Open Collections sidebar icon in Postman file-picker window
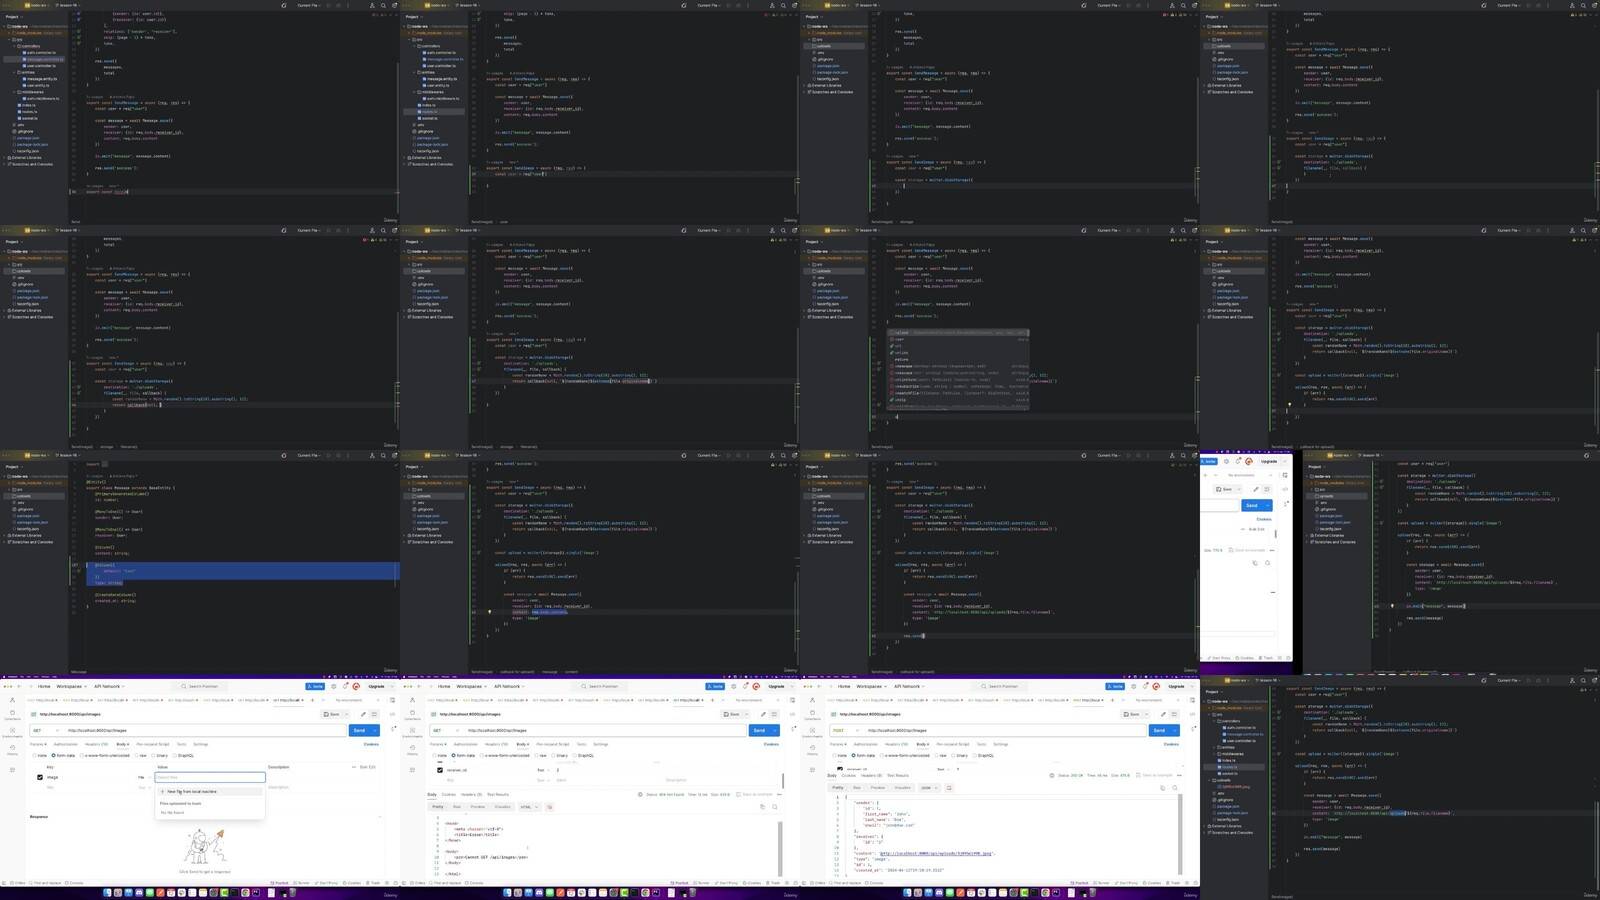The height and width of the screenshot is (900, 1600). click(12, 715)
